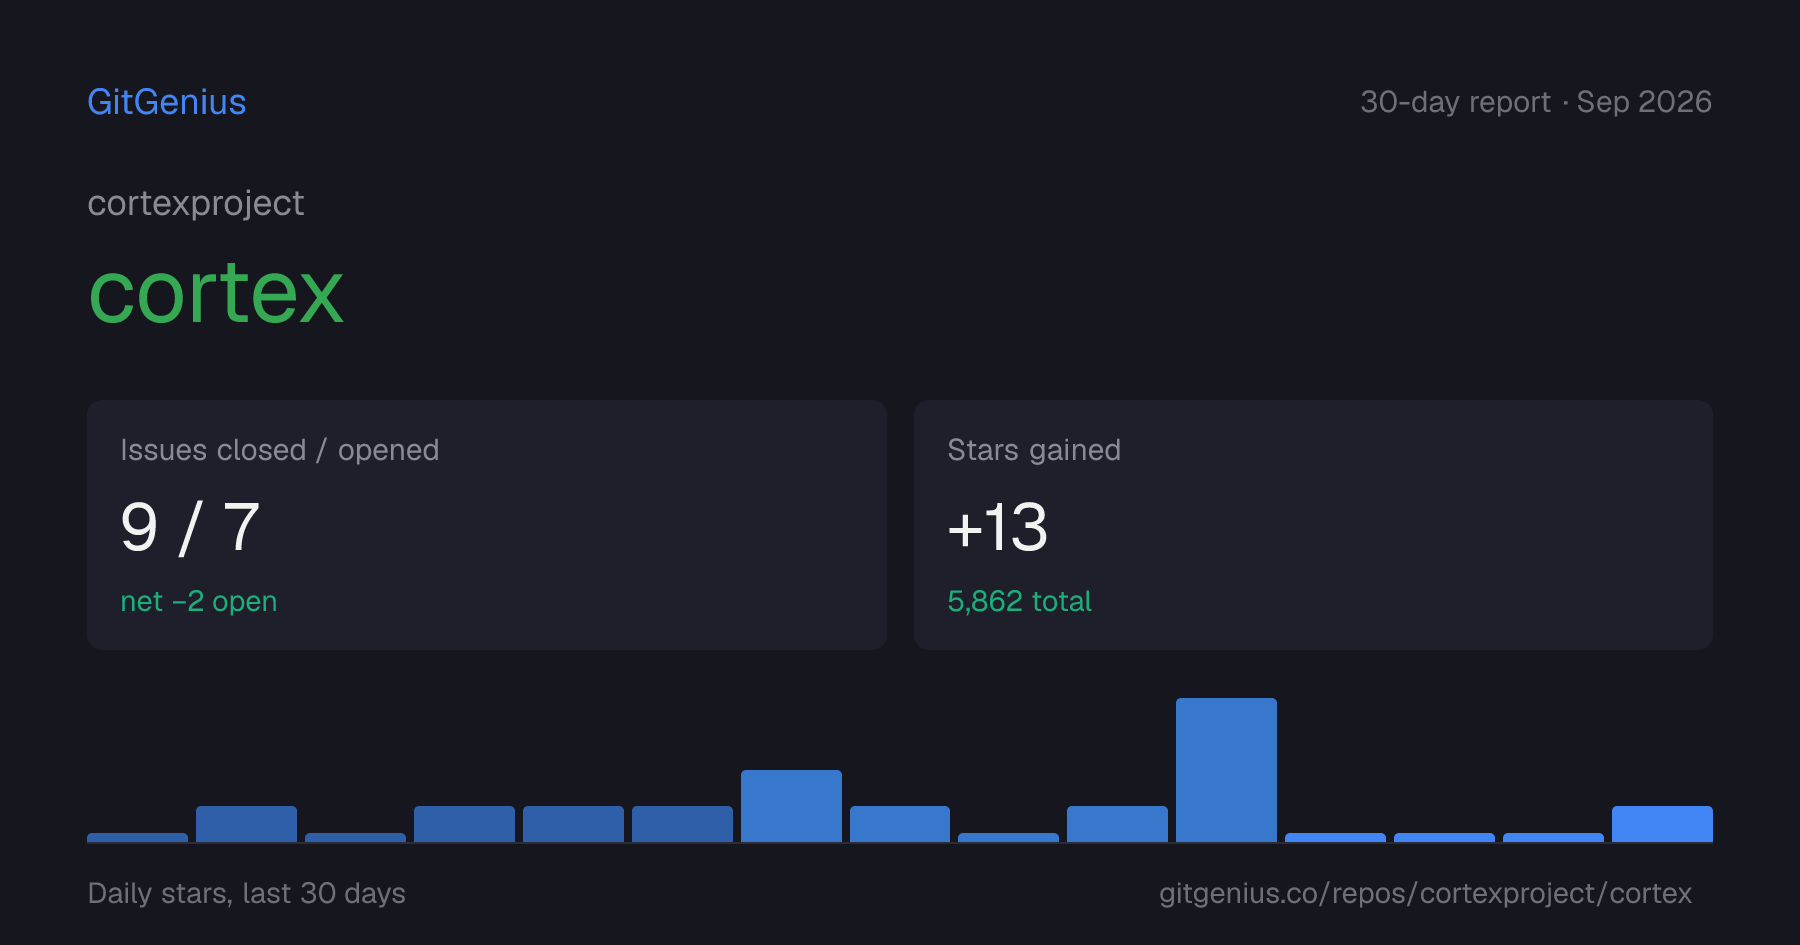Click the first tiny bar in chart
Image resolution: width=1800 pixels, height=945 pixels.
(x=137, y=837)
